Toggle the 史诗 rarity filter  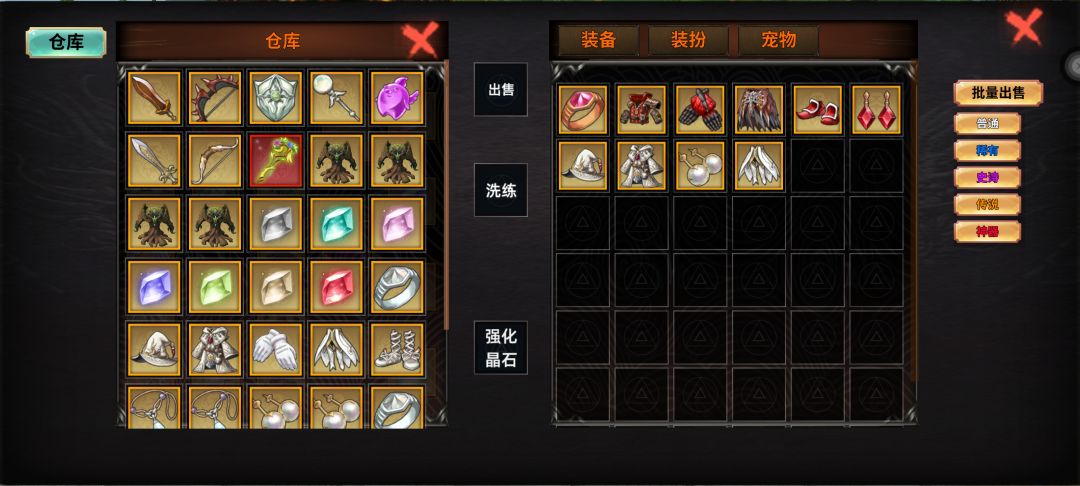(x=987, y=178)
